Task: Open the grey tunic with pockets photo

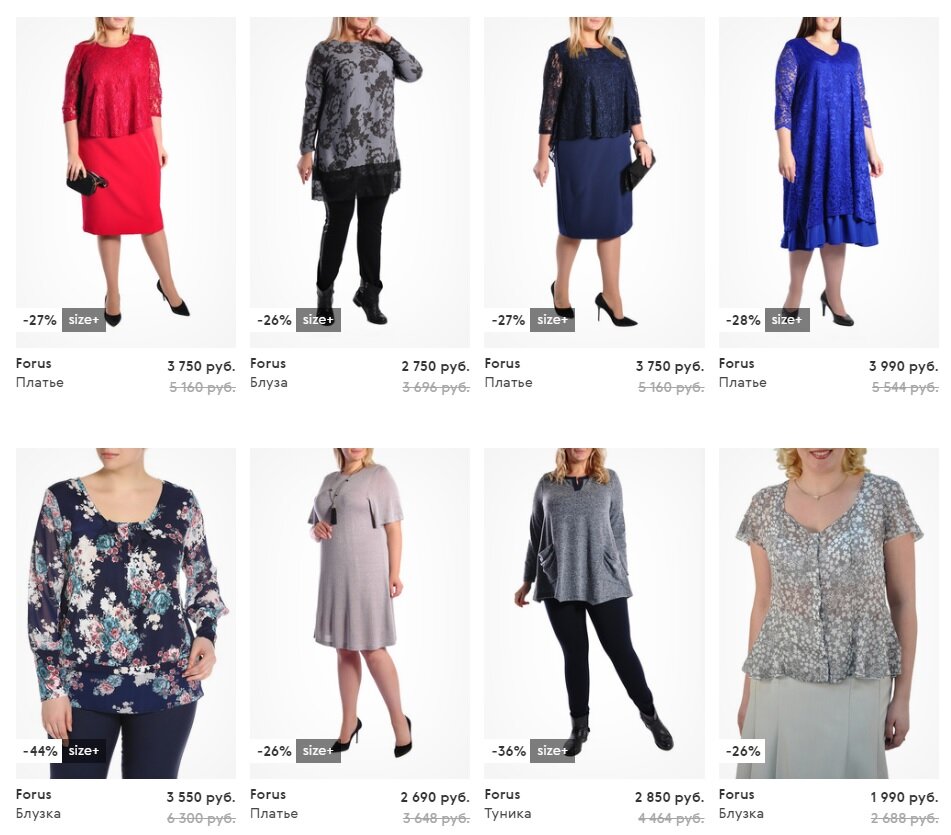Action: [594, 613]
